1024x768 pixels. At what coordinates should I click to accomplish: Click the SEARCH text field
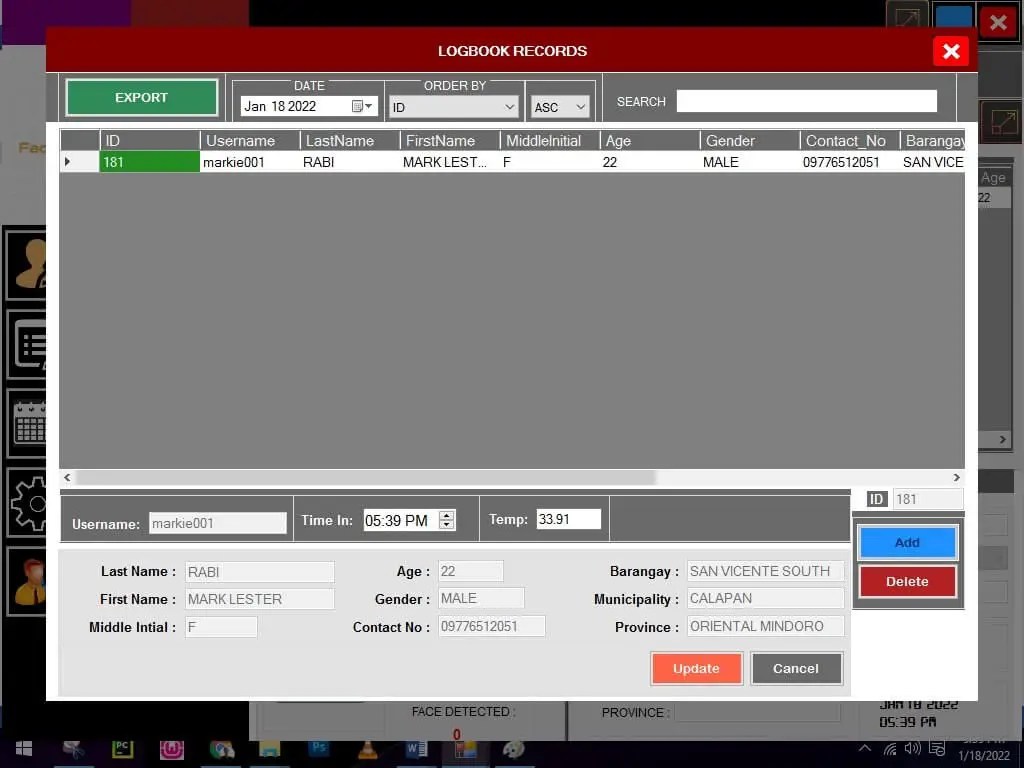coord(807,101)
